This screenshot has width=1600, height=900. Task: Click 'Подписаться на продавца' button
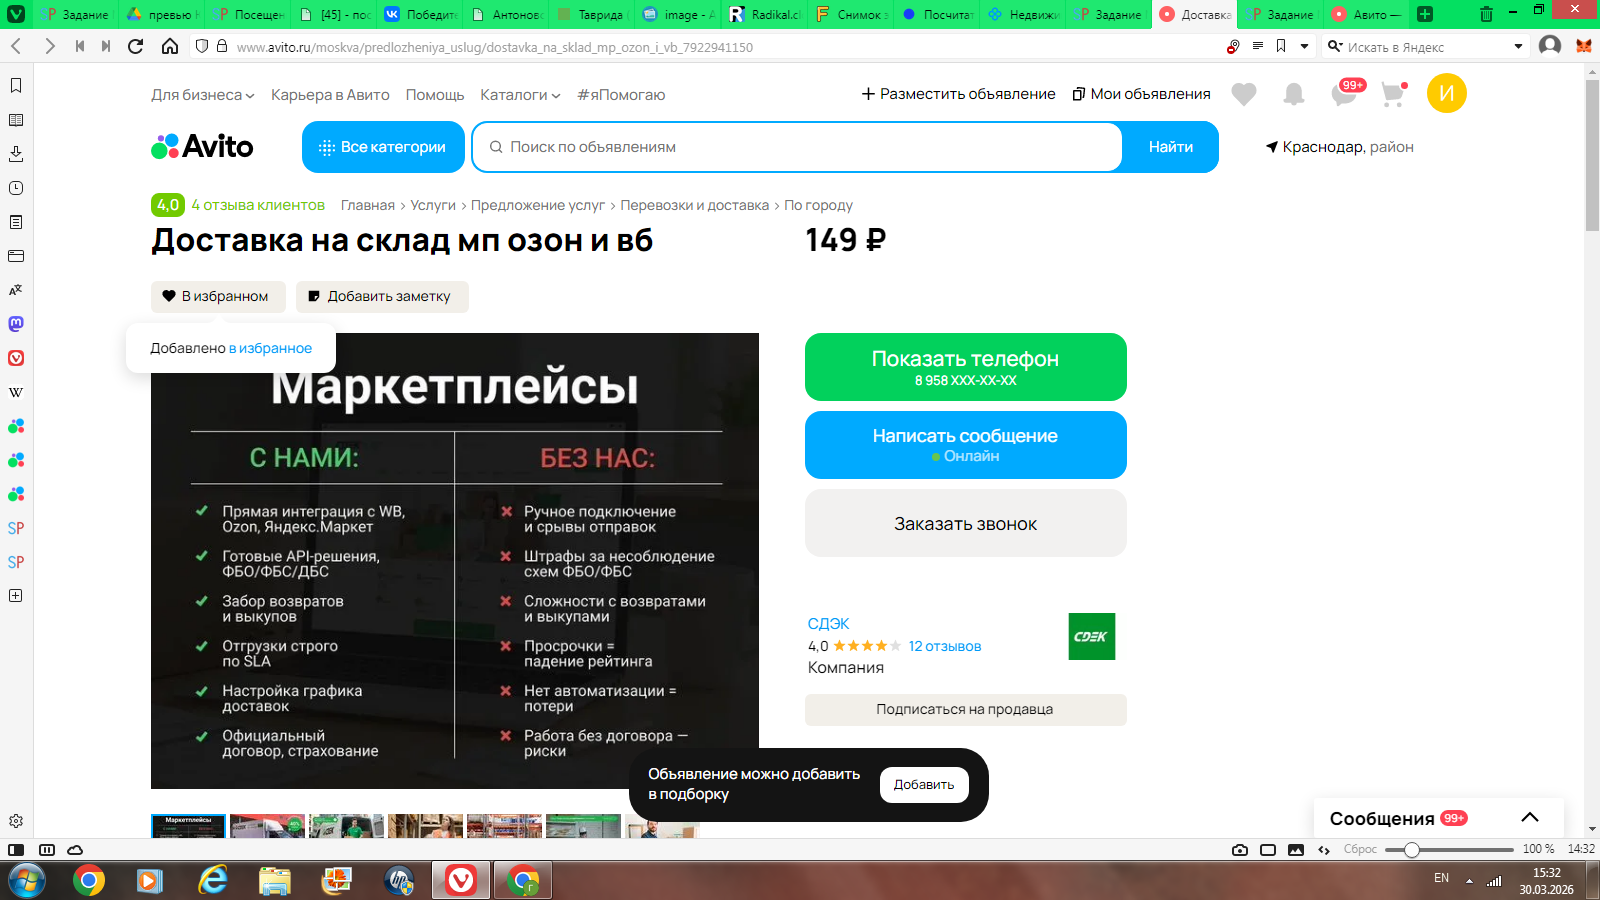coord(966,709)
